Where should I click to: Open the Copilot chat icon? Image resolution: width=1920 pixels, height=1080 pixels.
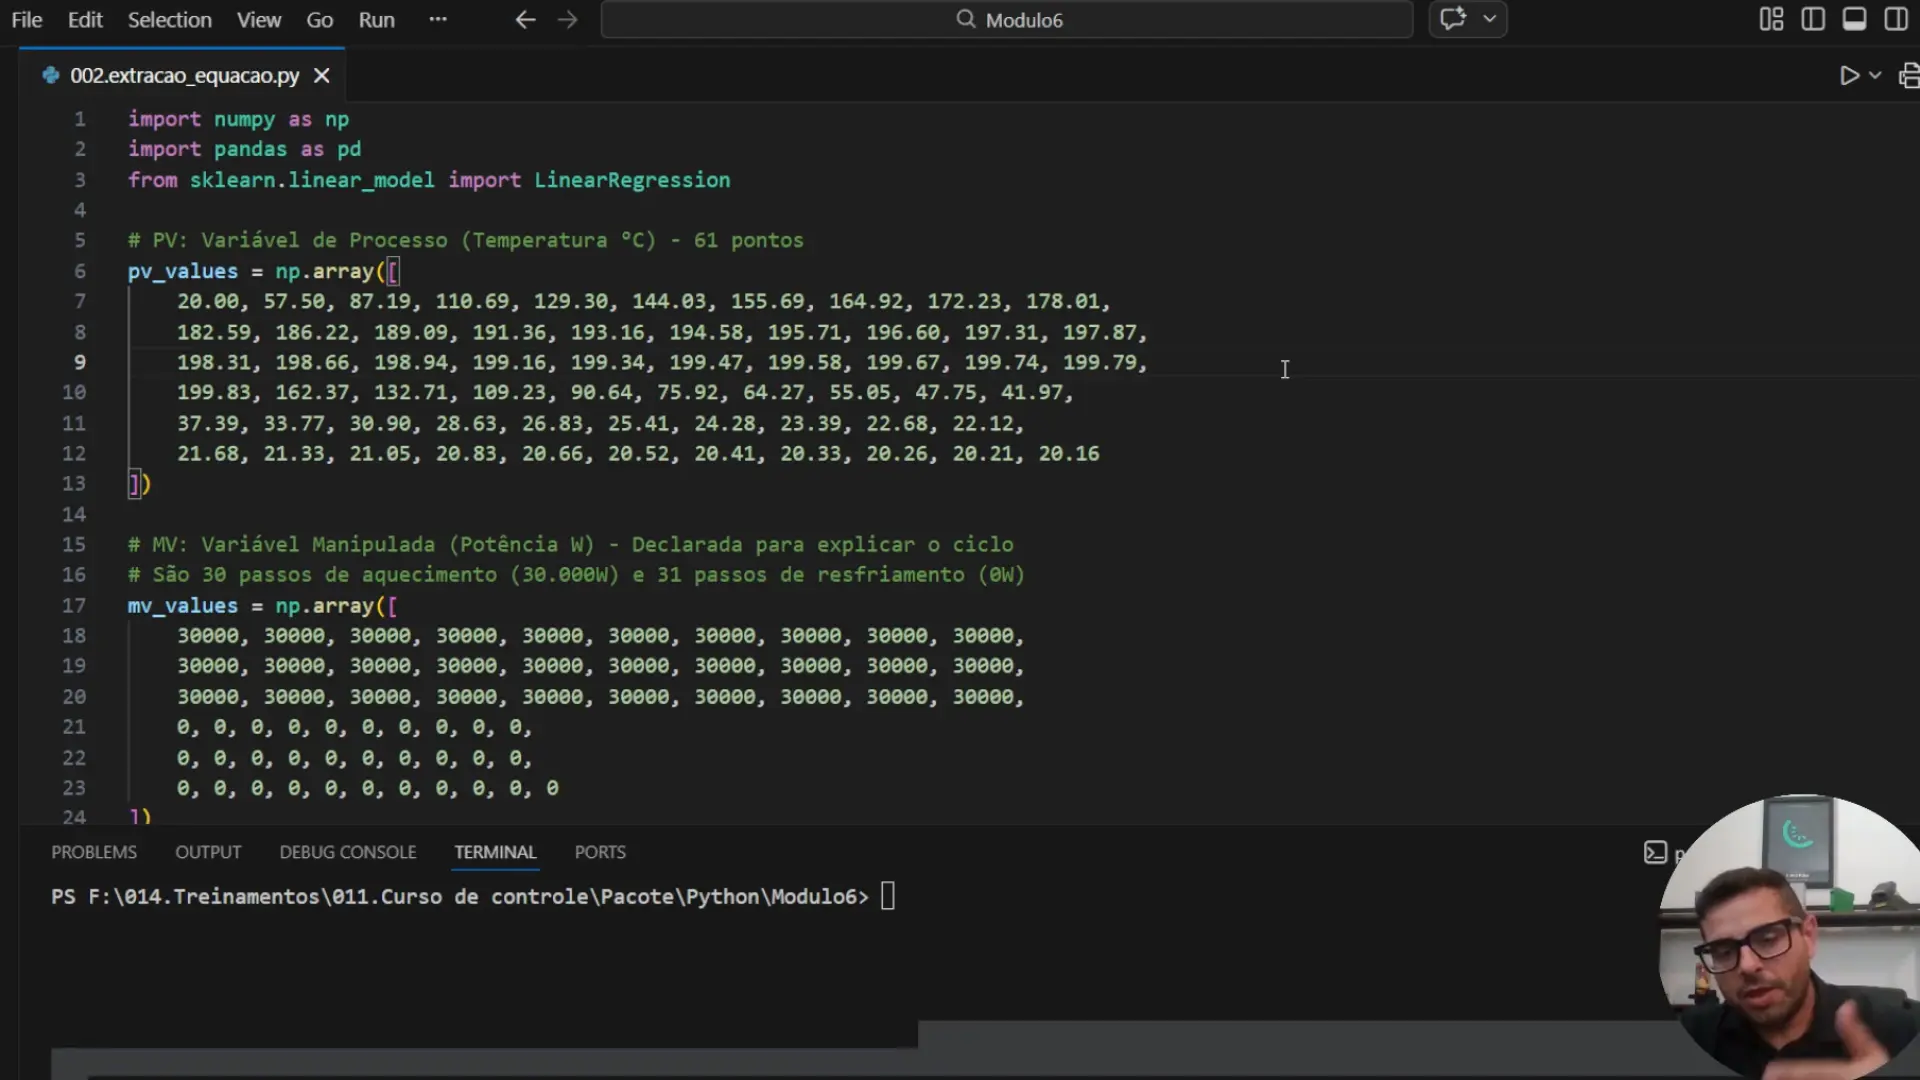pos(1453,19)
